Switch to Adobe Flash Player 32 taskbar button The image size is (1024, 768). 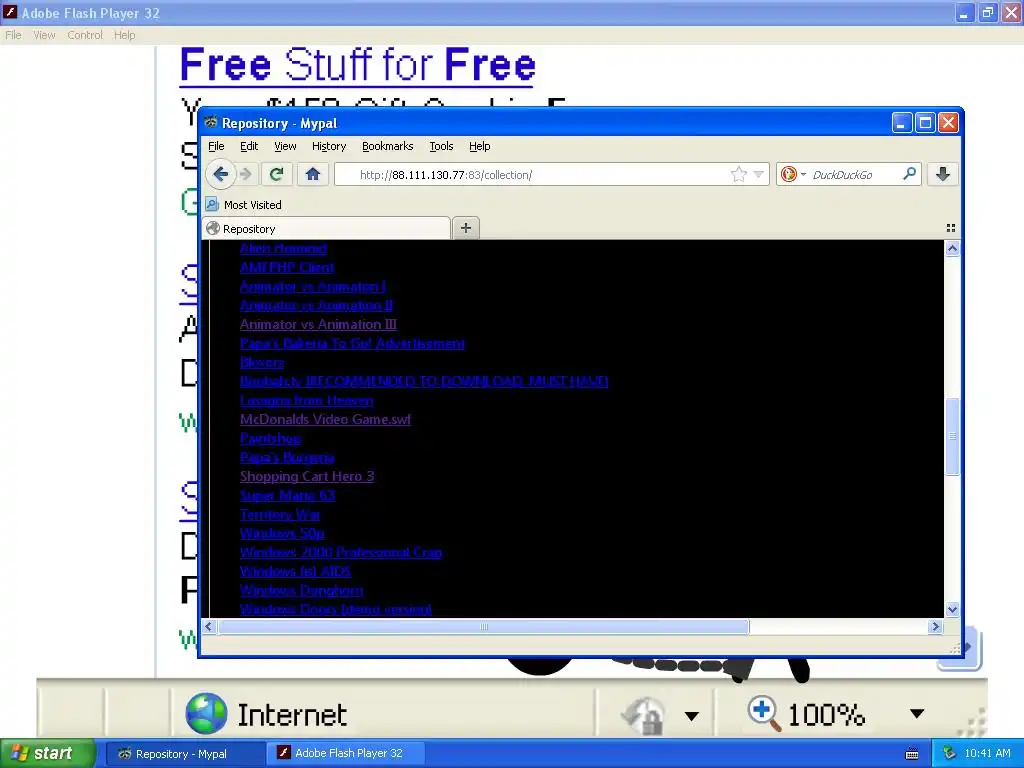[346, 753]
